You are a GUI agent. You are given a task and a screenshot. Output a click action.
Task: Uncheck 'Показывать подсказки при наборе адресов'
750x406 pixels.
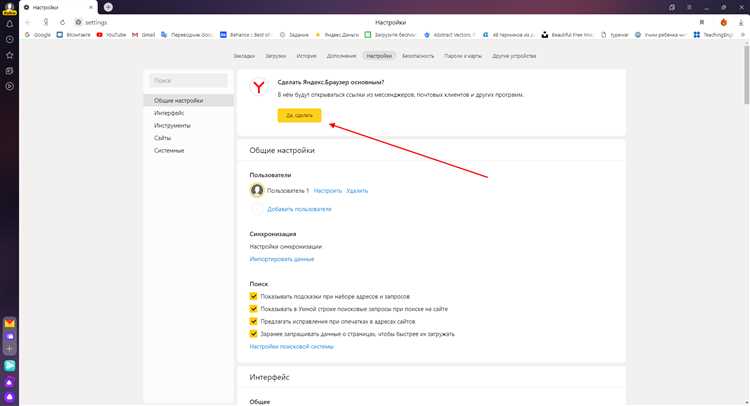pyautogui.click(x=254, y=297)
